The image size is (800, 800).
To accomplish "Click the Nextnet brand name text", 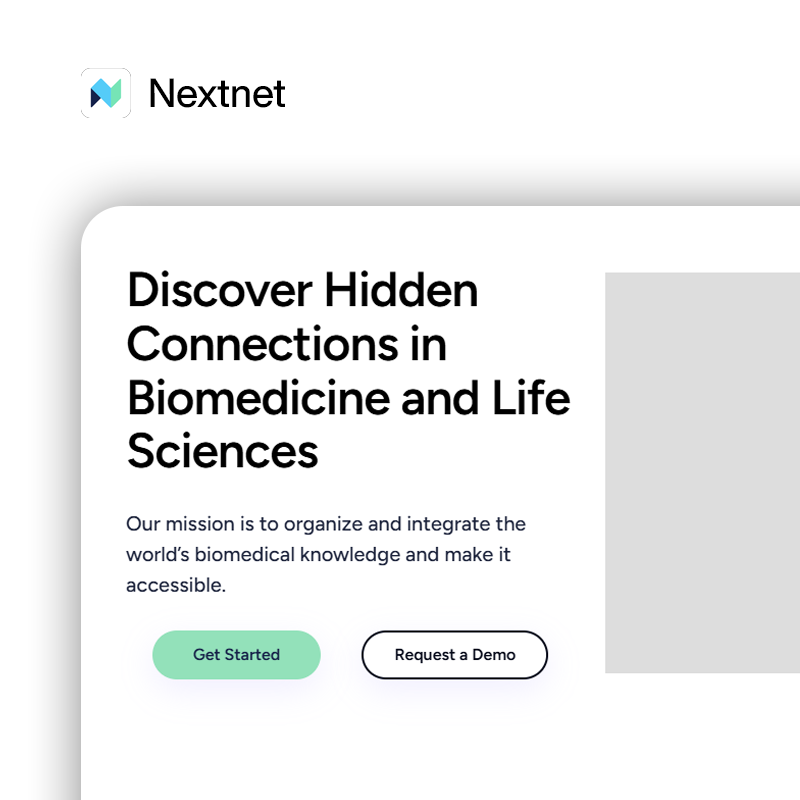I will (217, 94).
